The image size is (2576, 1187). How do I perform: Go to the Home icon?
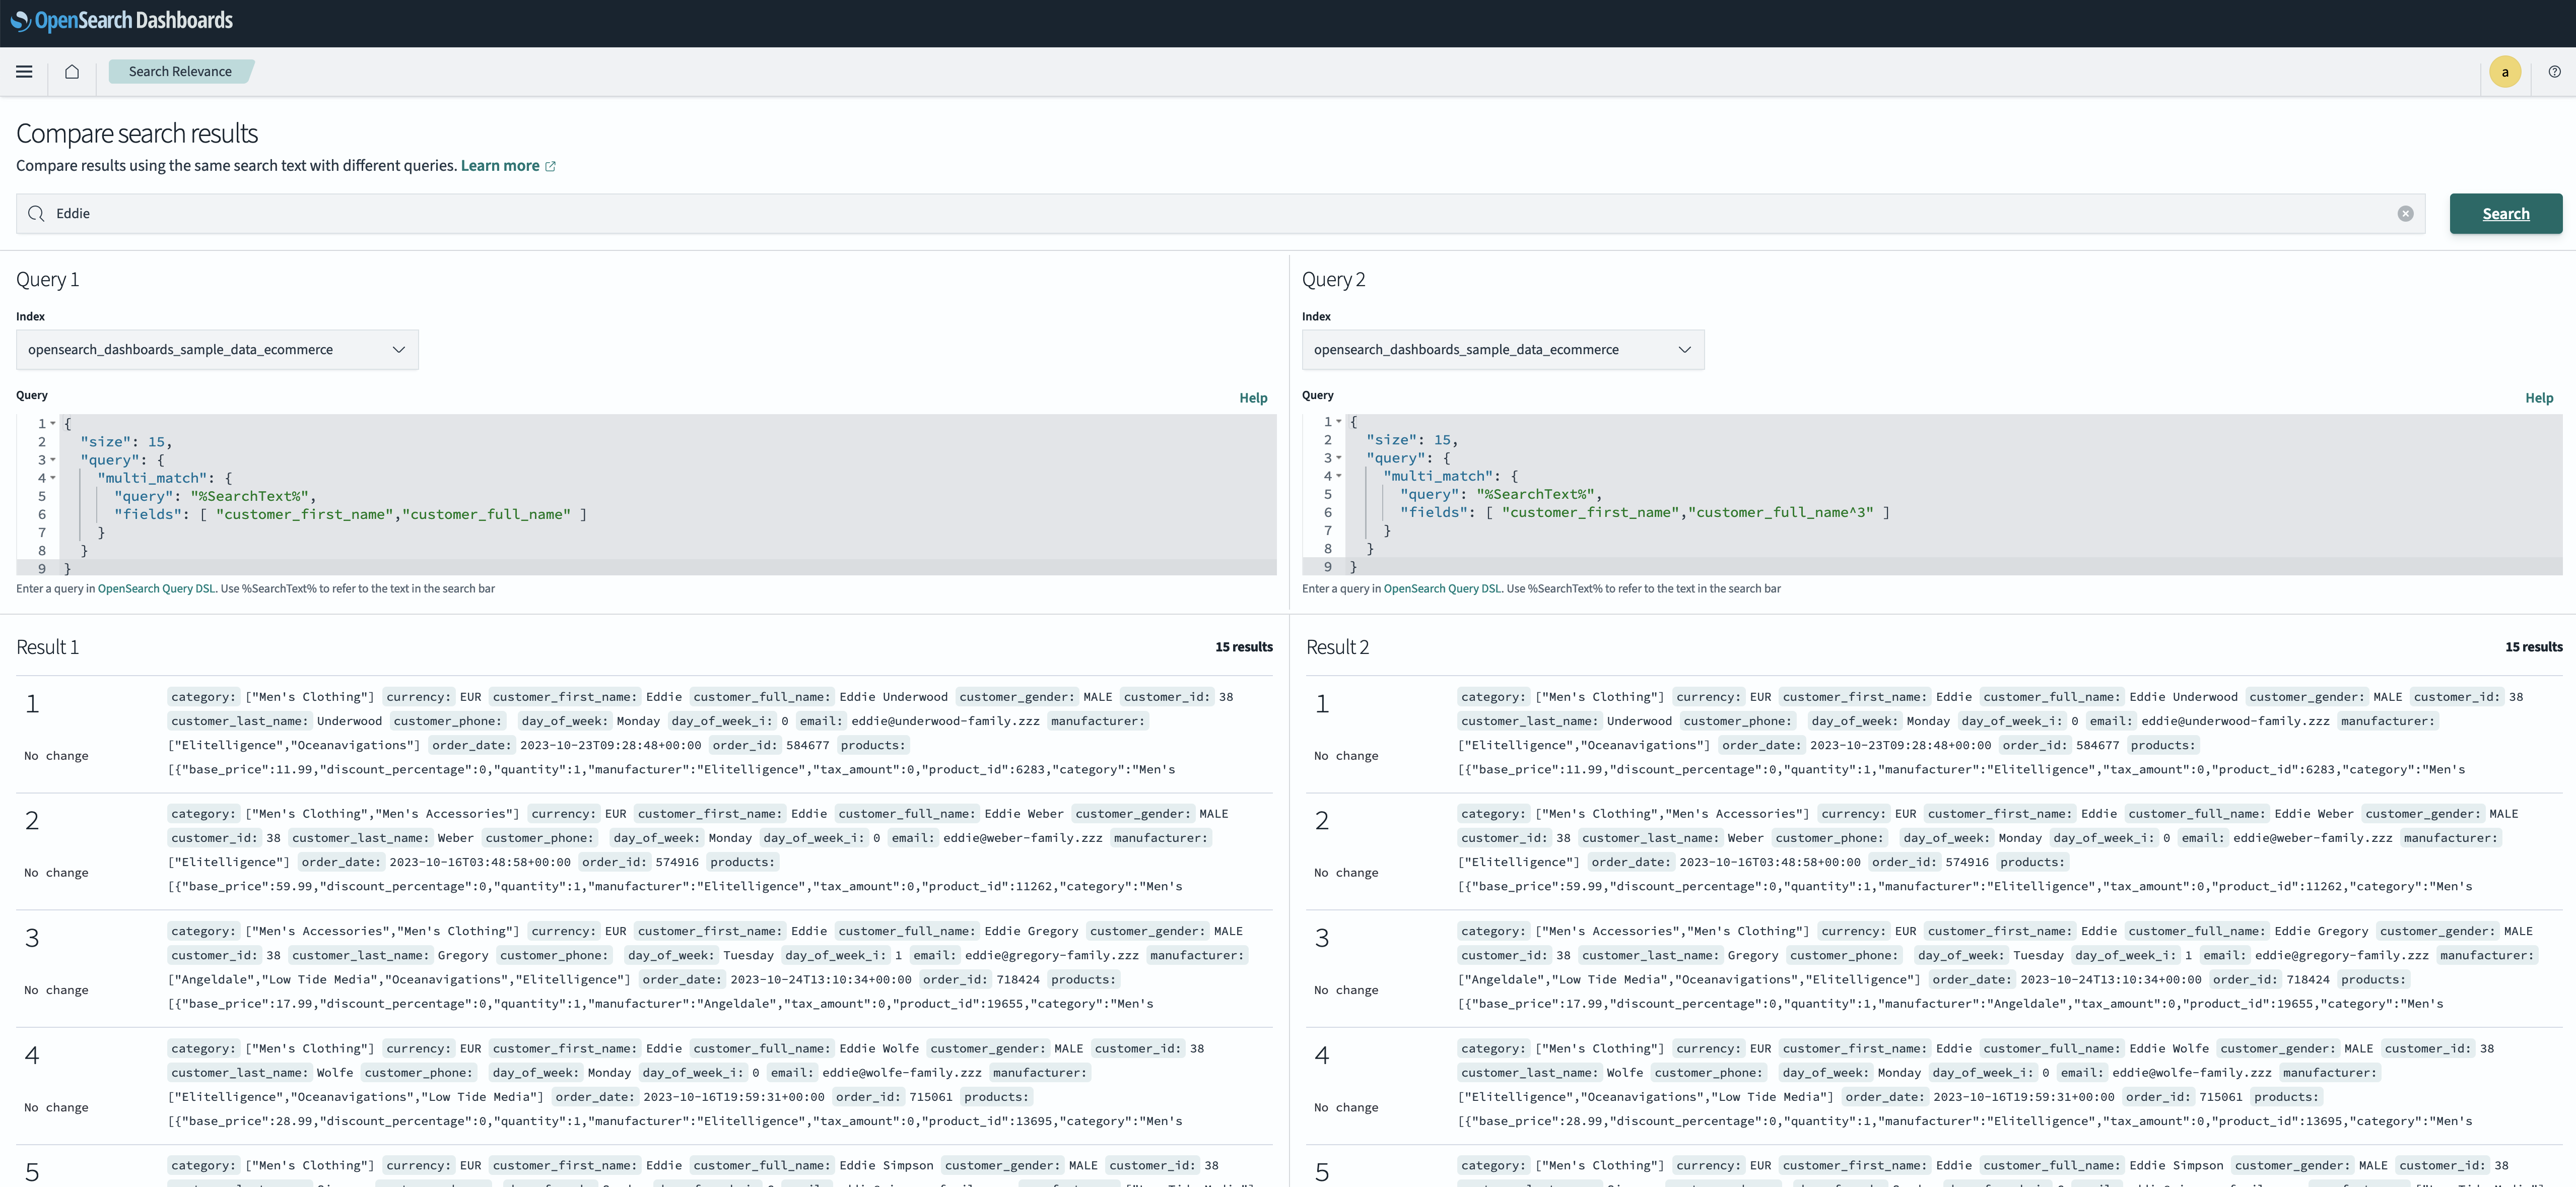click(72, 71)
